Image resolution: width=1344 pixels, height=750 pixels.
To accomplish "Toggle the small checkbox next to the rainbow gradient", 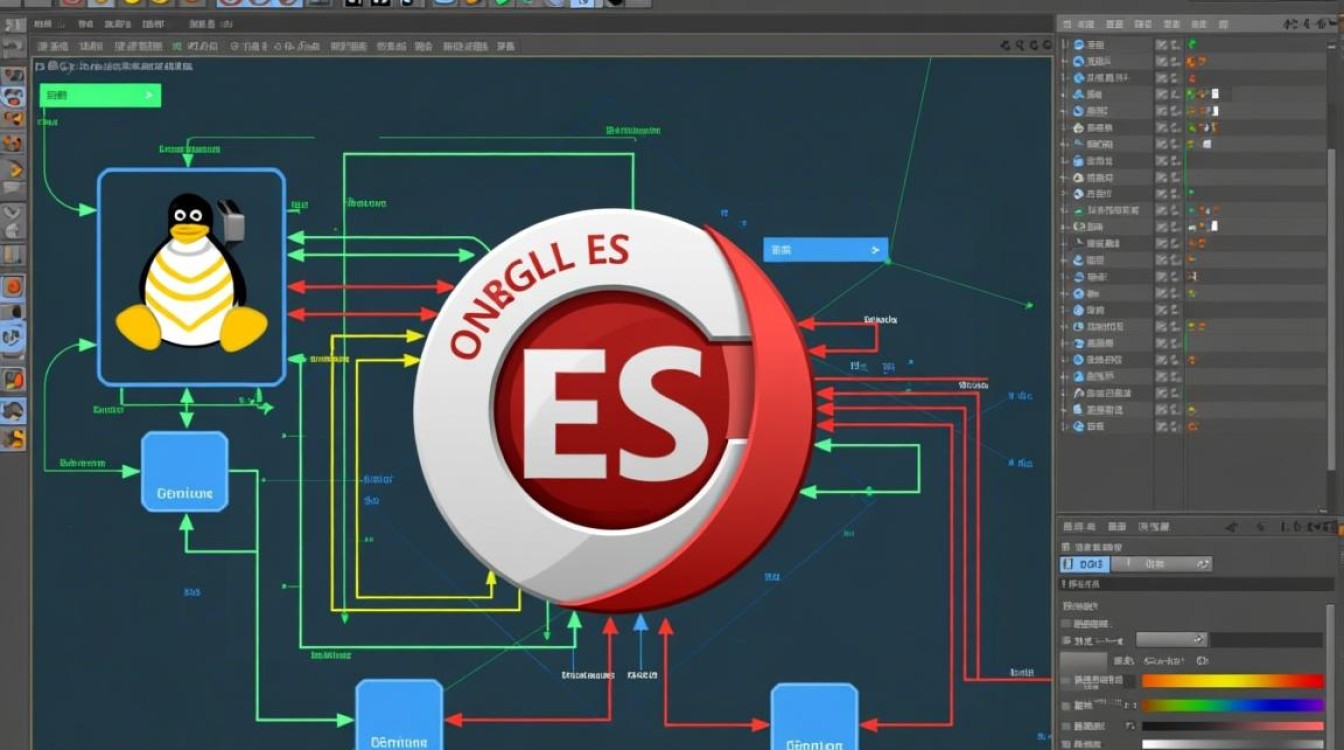I will 1064,704.
